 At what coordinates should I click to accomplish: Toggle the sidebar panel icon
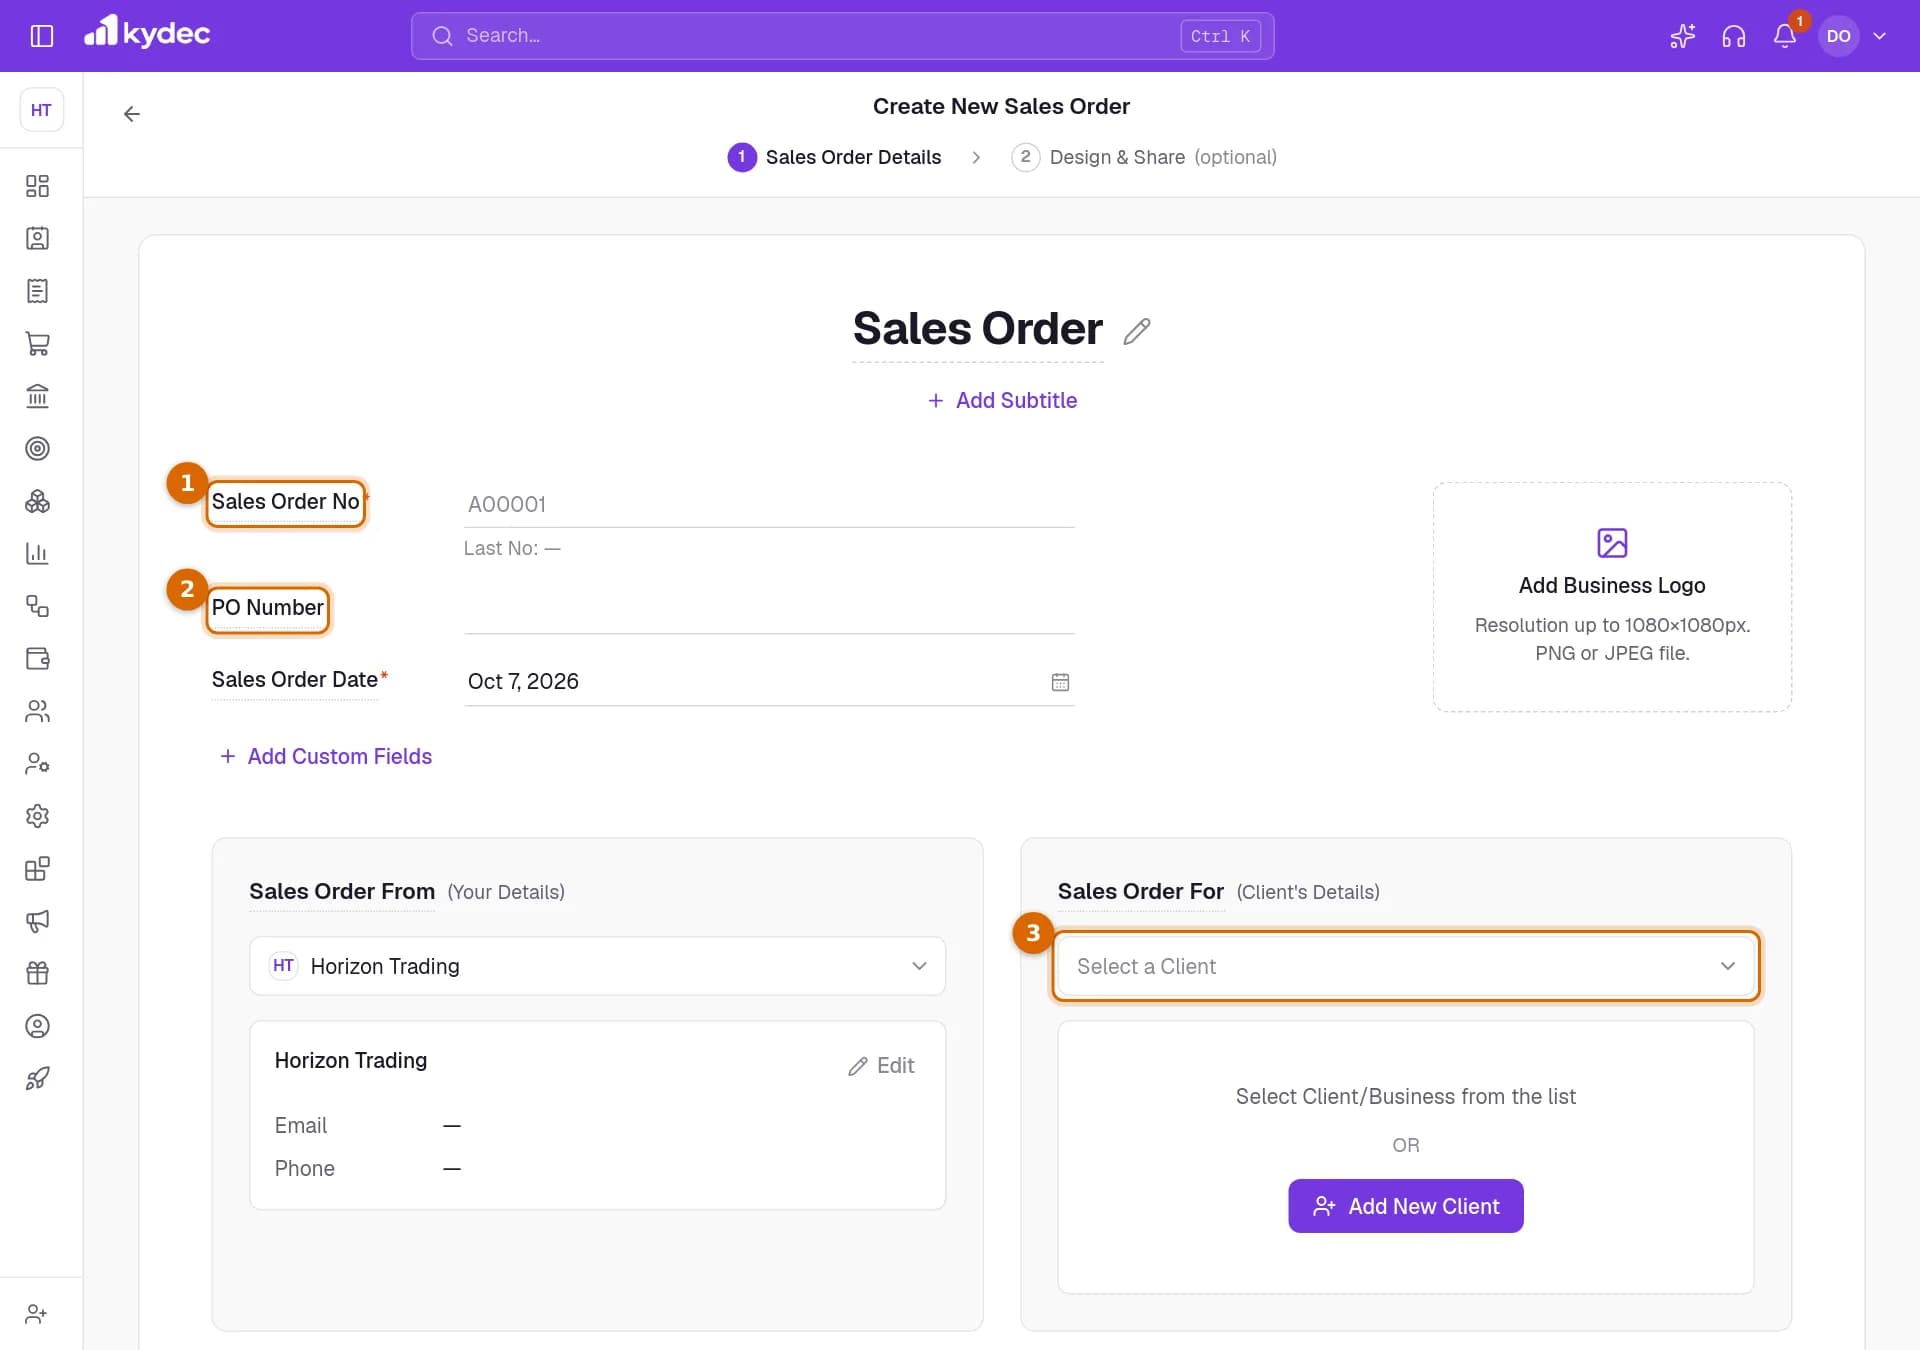click(42, 36)
